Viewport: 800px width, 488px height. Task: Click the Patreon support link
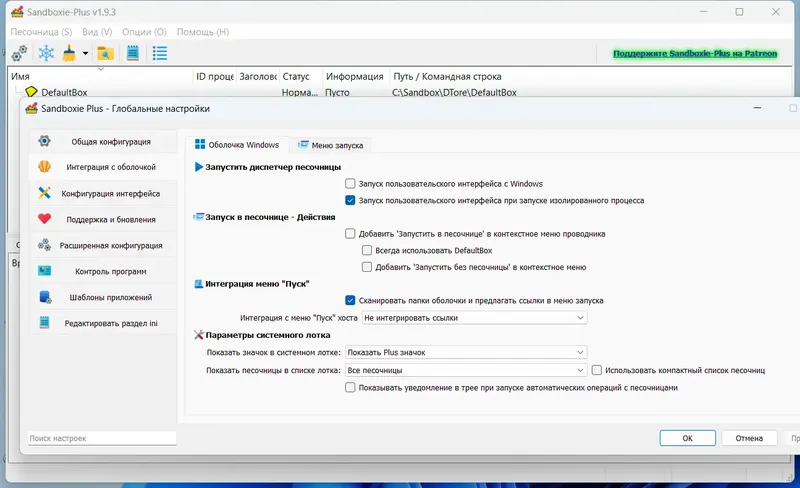tap(695, 53)
